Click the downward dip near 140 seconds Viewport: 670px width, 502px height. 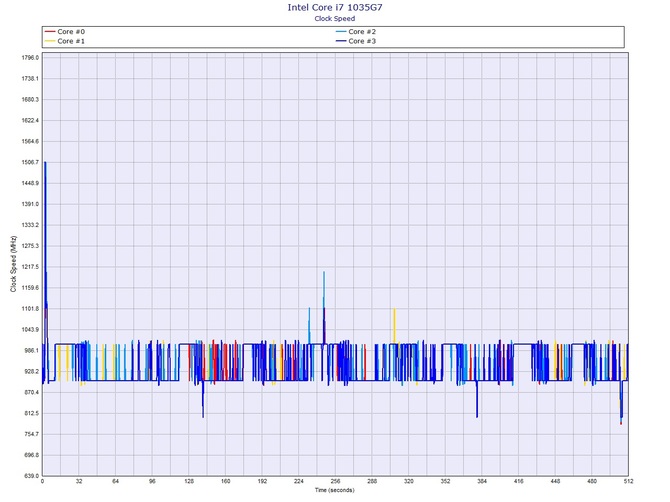click(203, 399)
